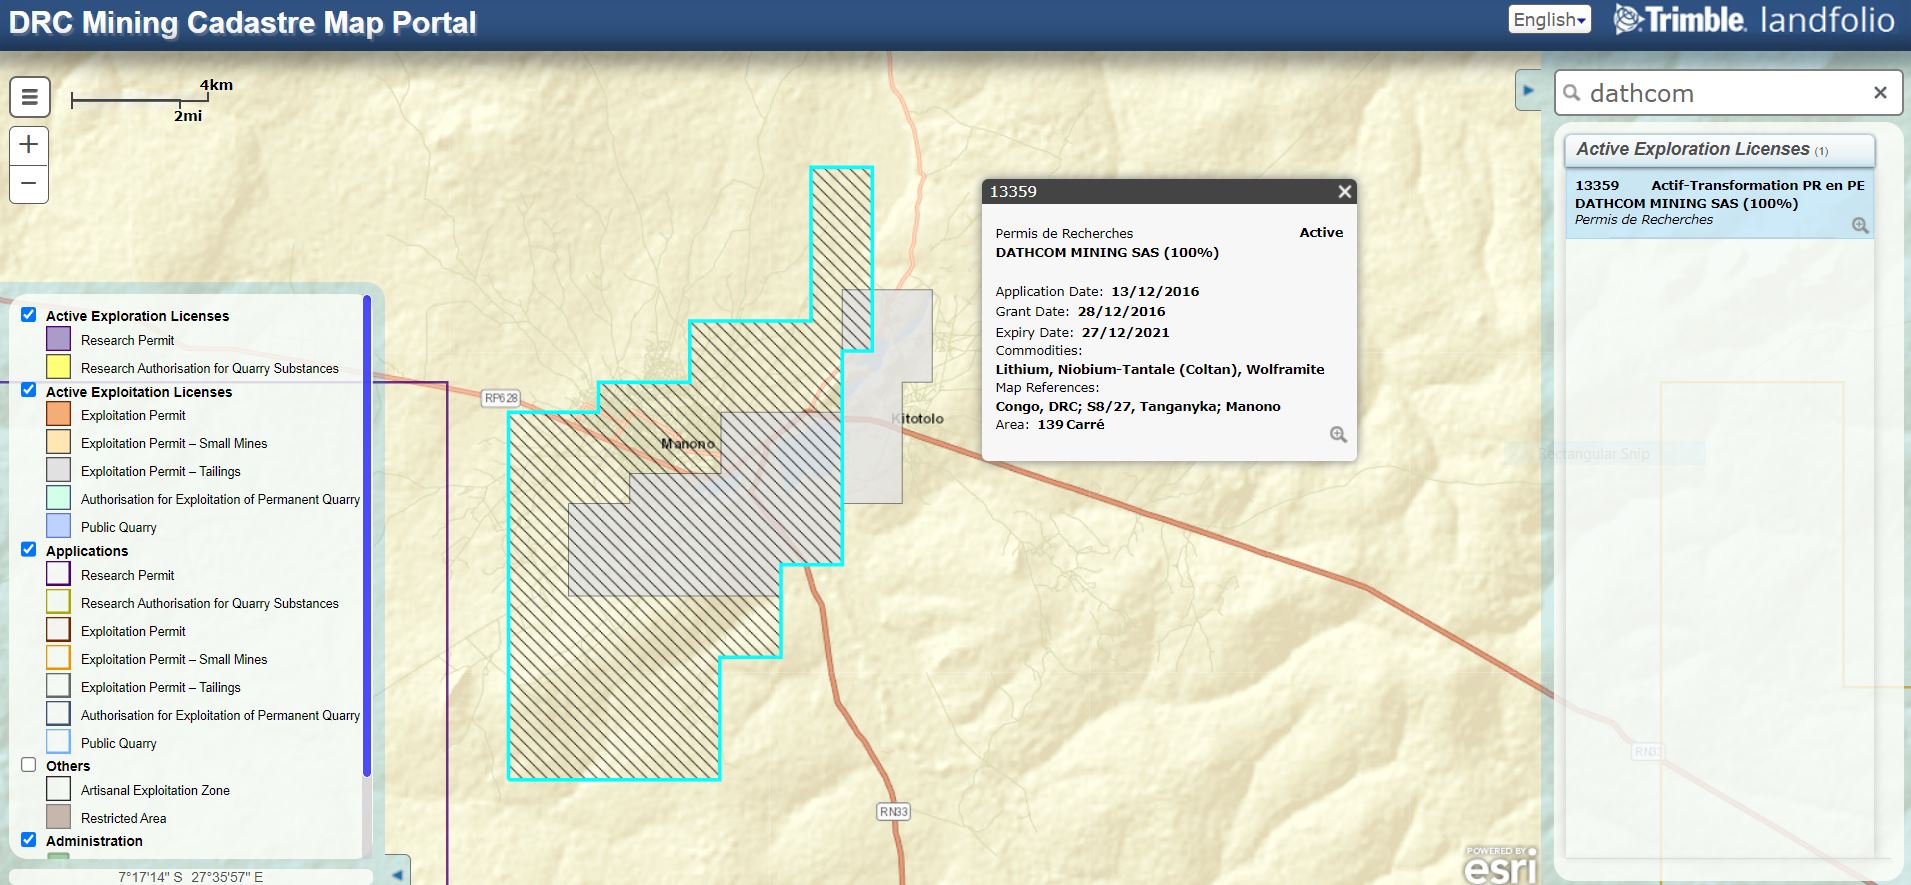1911x885 pixels.
Task: Zoom to license via popup magnifier icon
Action: (x=1338, y=435)
